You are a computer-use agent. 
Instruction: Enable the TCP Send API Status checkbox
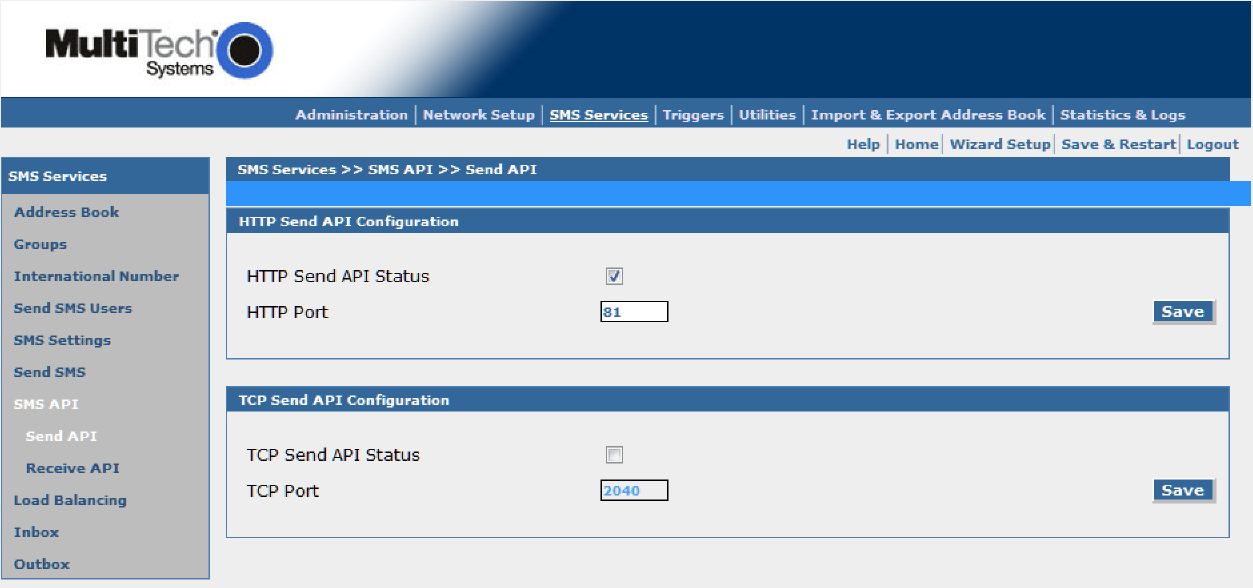614,455
